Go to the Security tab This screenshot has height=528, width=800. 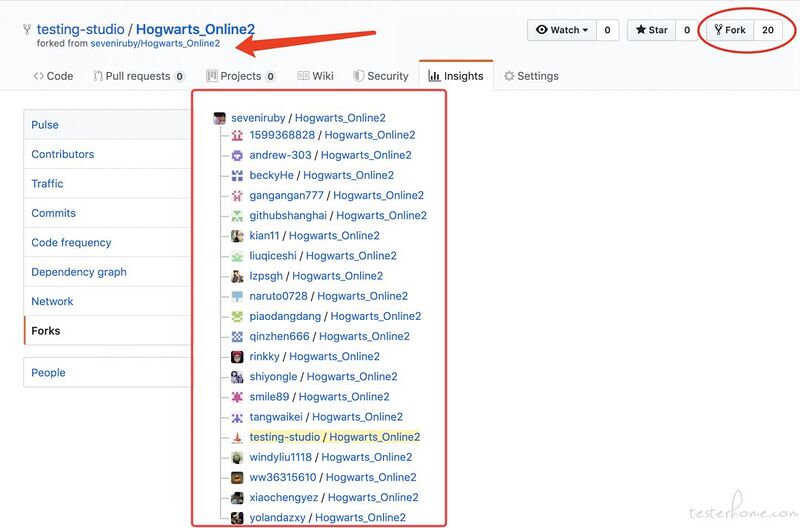tap(381, 76)
